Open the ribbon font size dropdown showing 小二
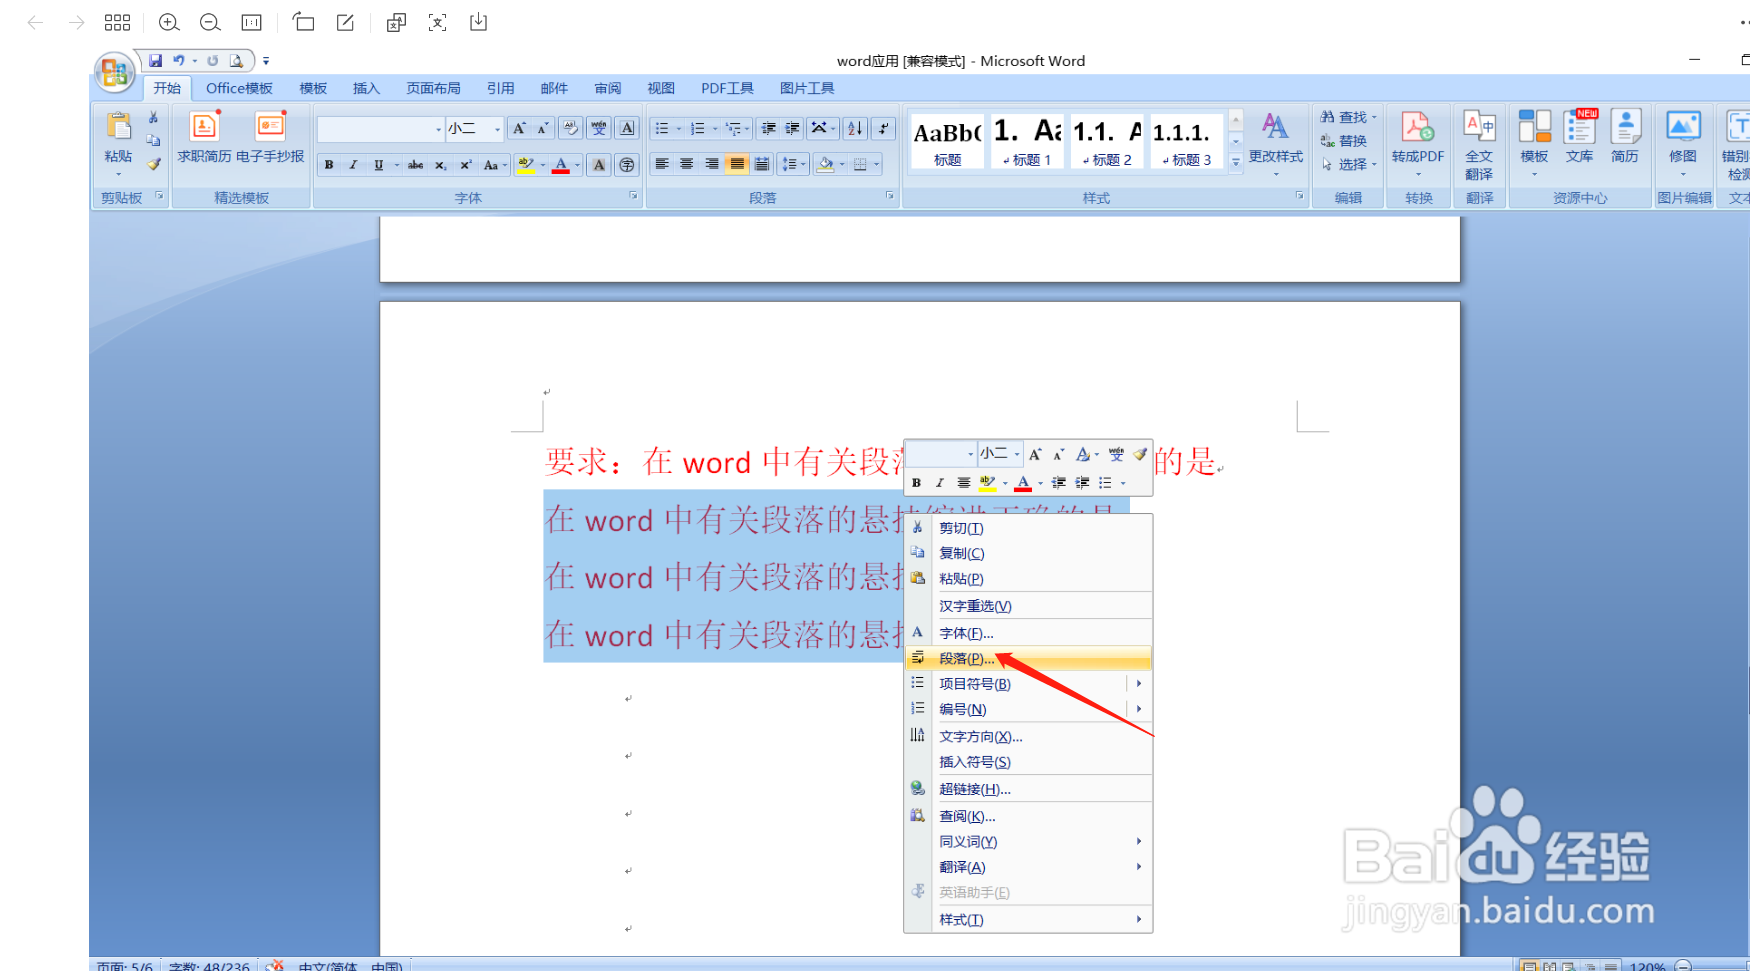Screen dimensions: 1750x971 click(497, 129)
